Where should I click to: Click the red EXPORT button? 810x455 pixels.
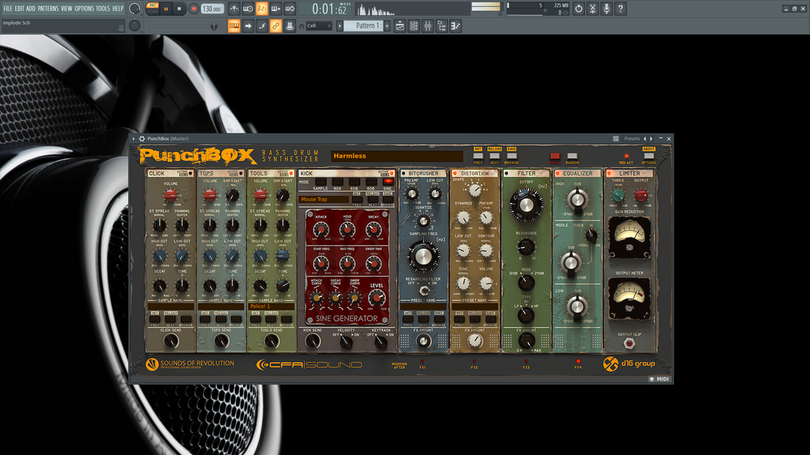(555, 156)
